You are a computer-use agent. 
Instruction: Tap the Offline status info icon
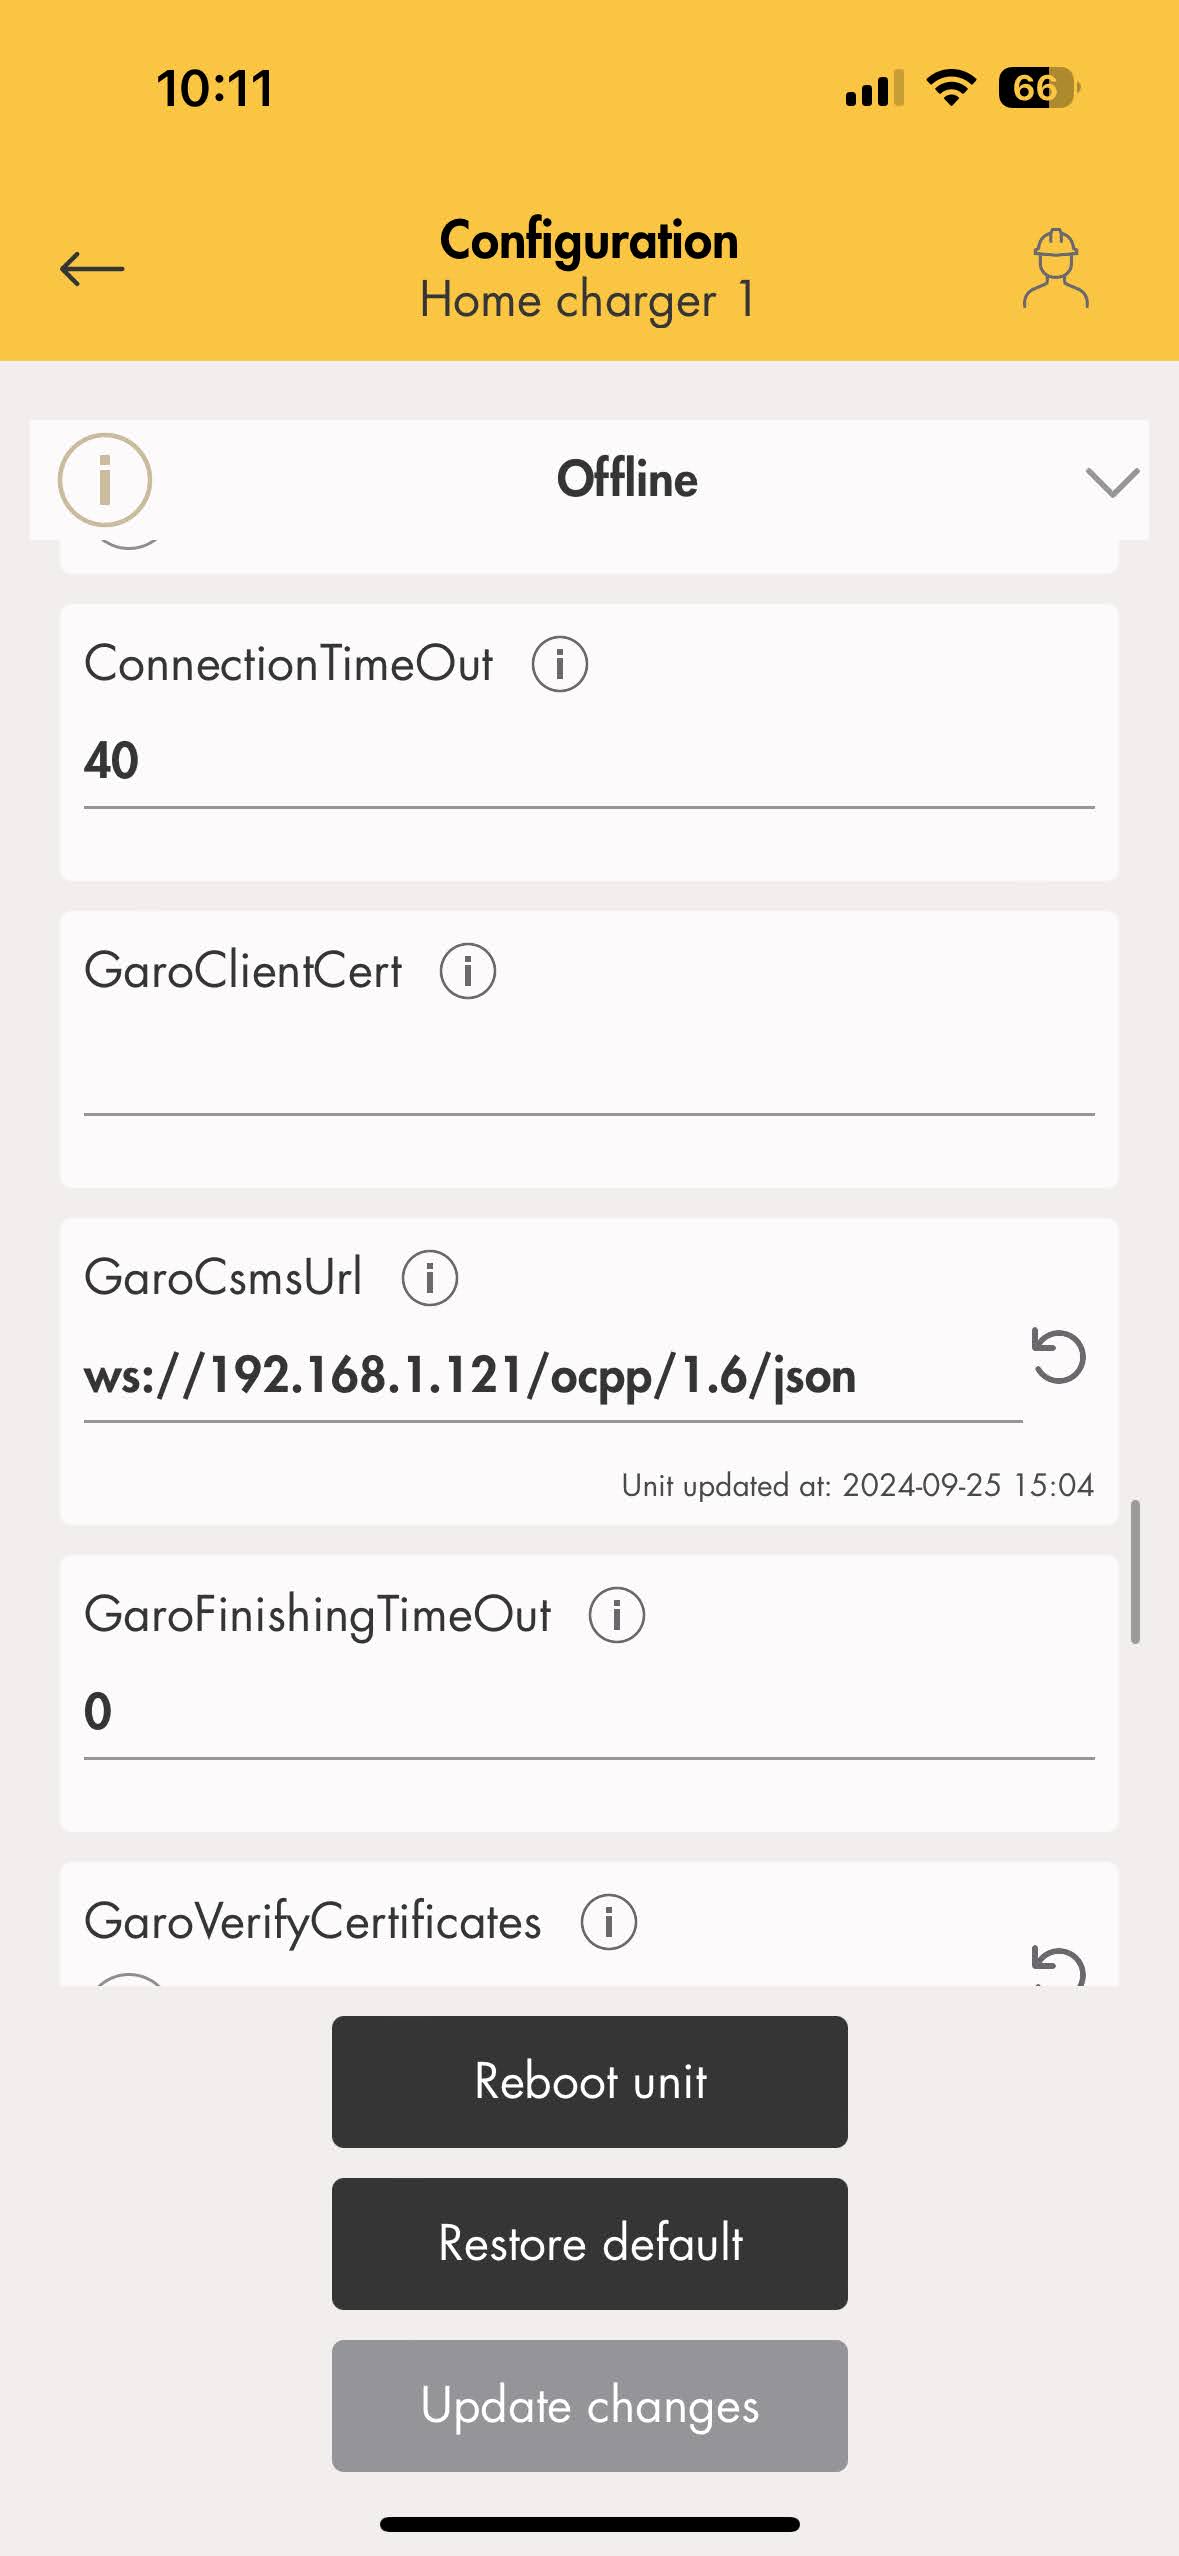pos(105,480)
